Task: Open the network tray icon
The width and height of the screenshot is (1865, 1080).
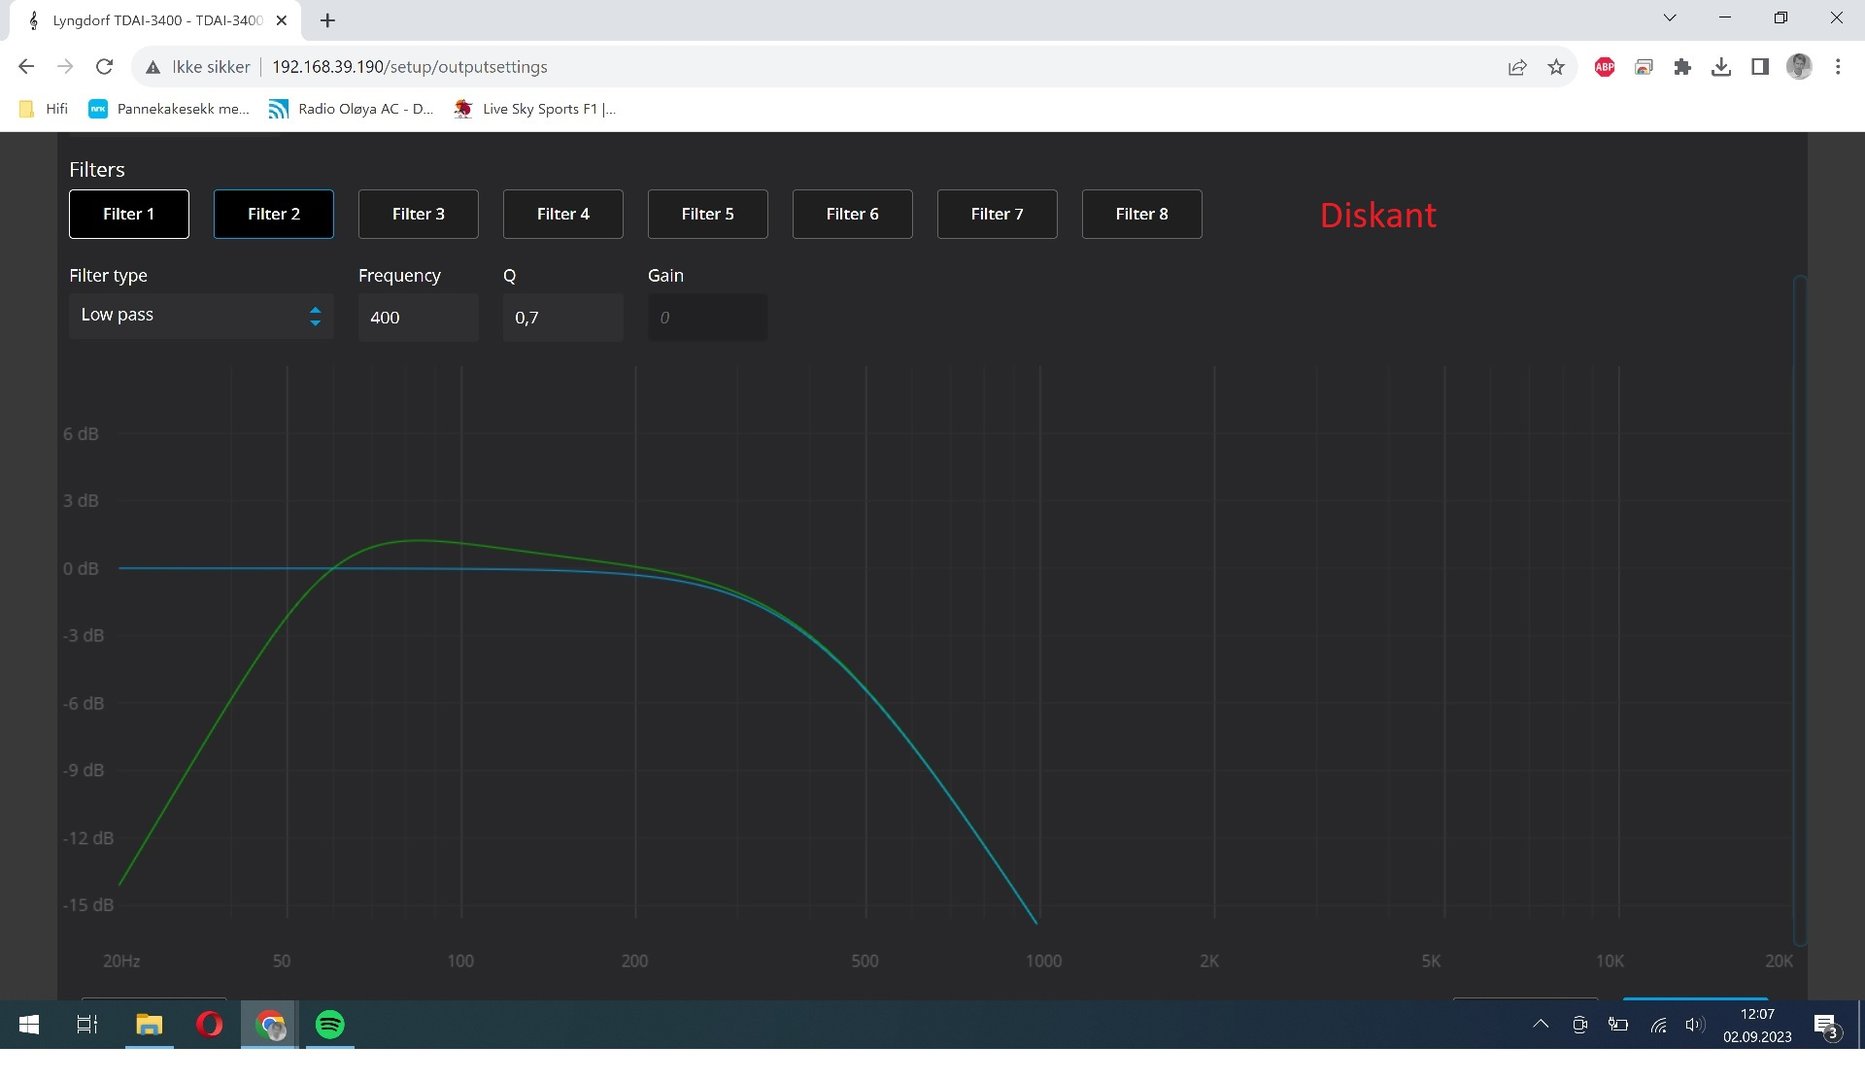Action: coord(1658,1024)
